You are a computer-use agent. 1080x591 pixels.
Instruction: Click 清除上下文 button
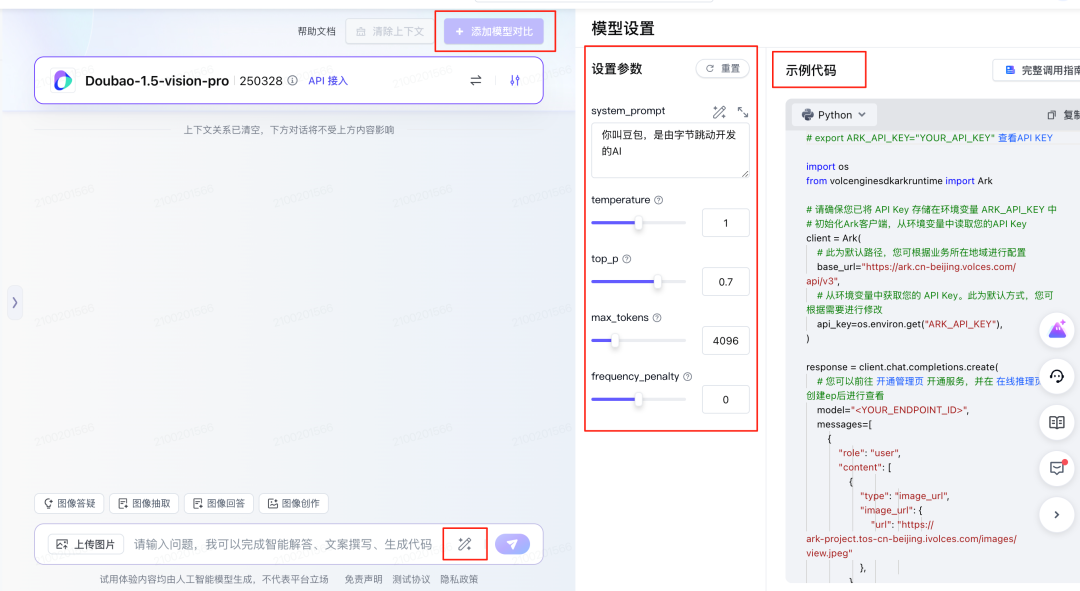(390, 32)
